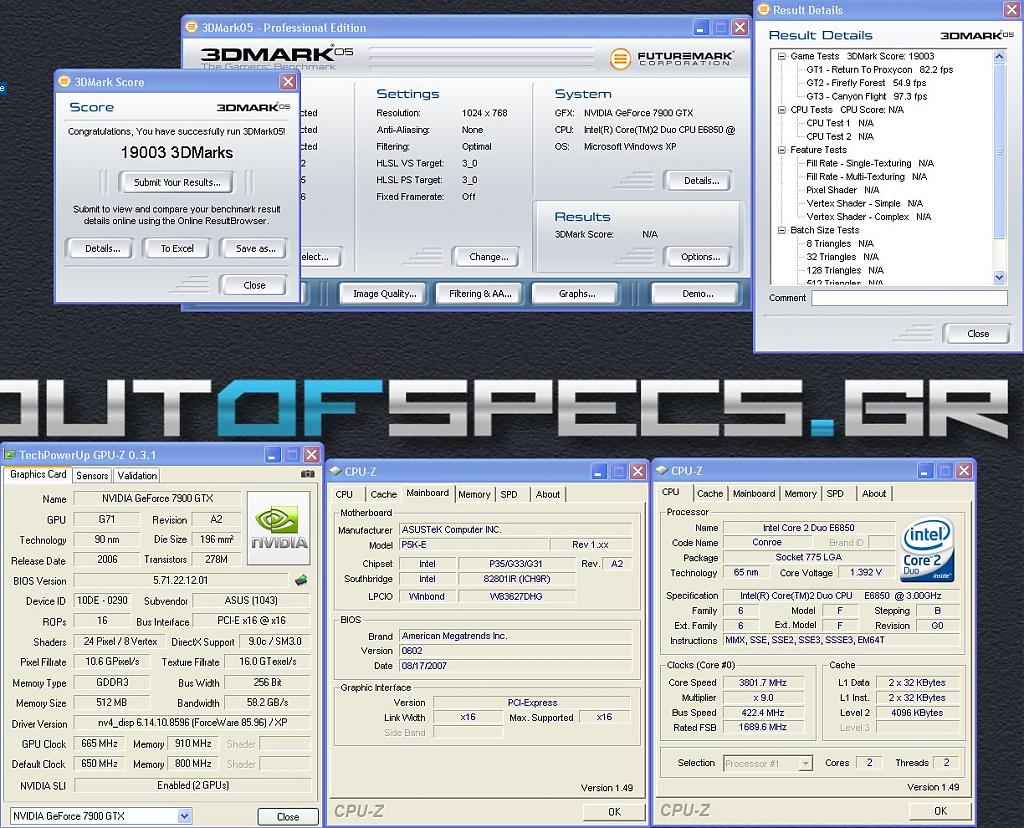The width and height of the screenshot is (1024, 828).
Task: Click the GPU-Z screenshot camera icon
Action: (308, 474)
